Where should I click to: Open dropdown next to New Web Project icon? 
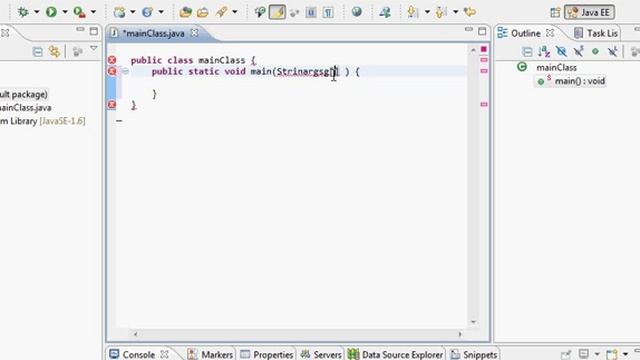click(x=133, y=12)
